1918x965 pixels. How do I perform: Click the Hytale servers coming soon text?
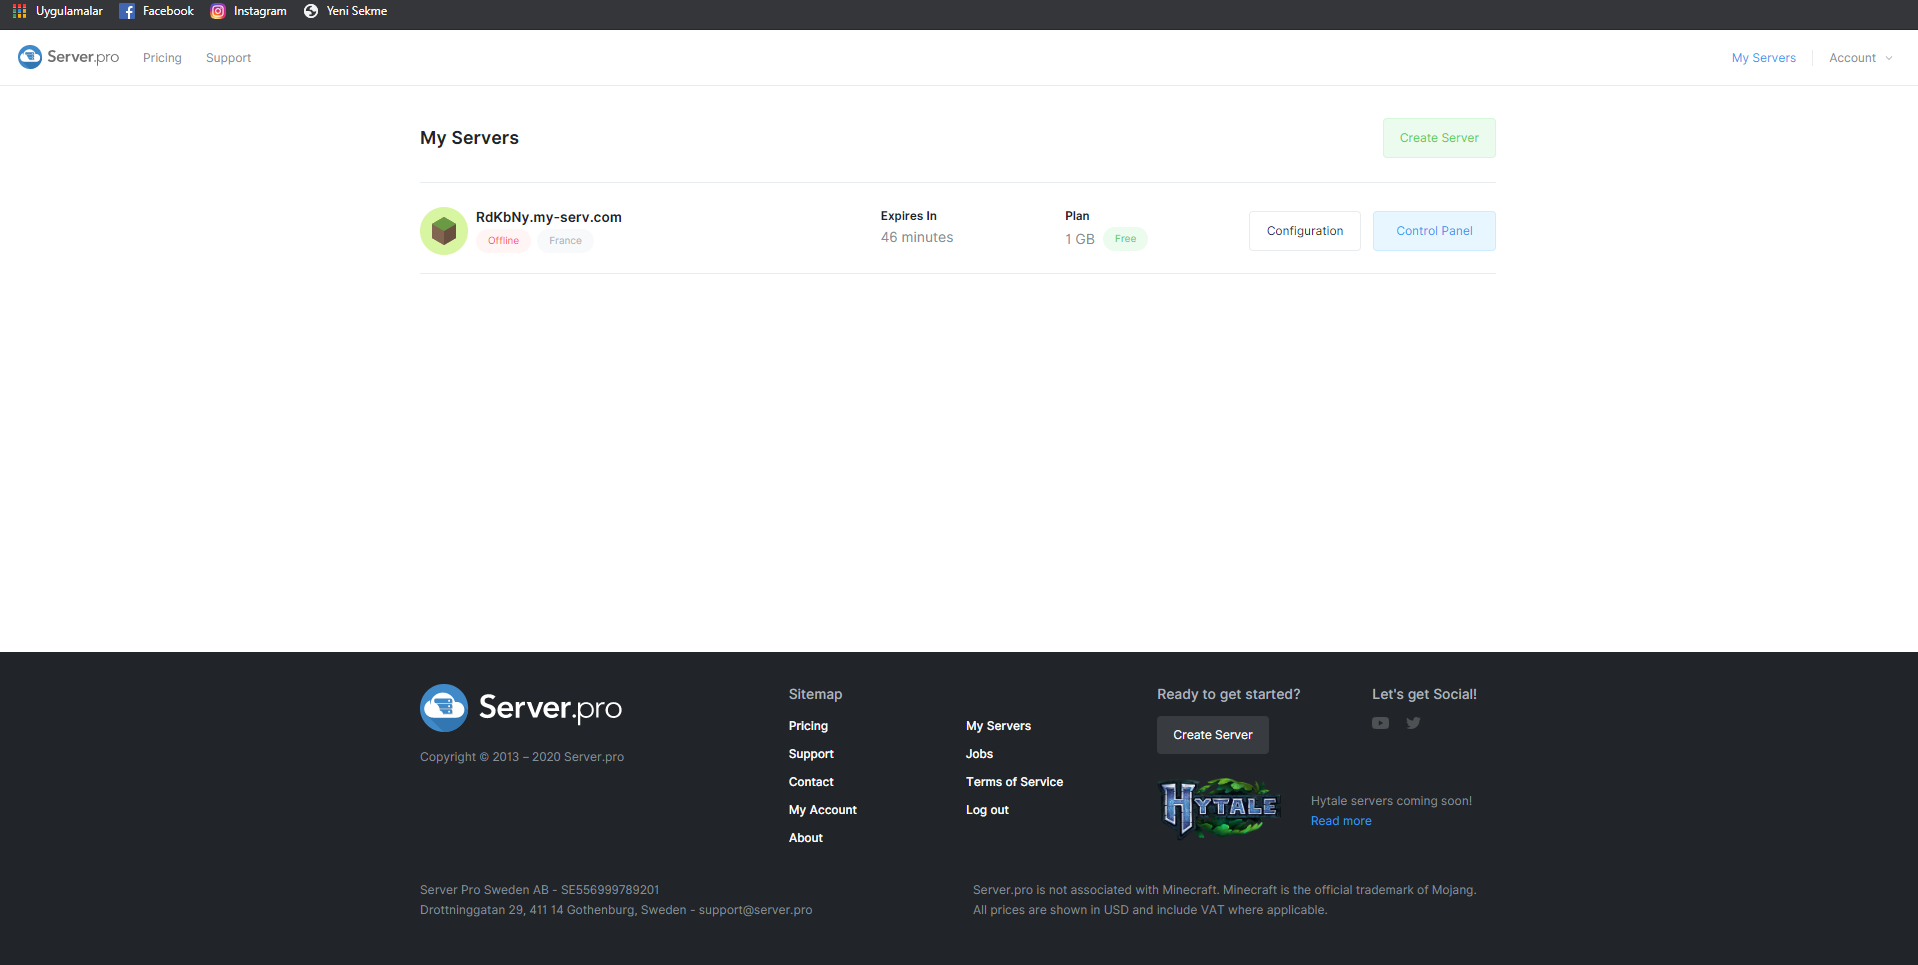1391,801
